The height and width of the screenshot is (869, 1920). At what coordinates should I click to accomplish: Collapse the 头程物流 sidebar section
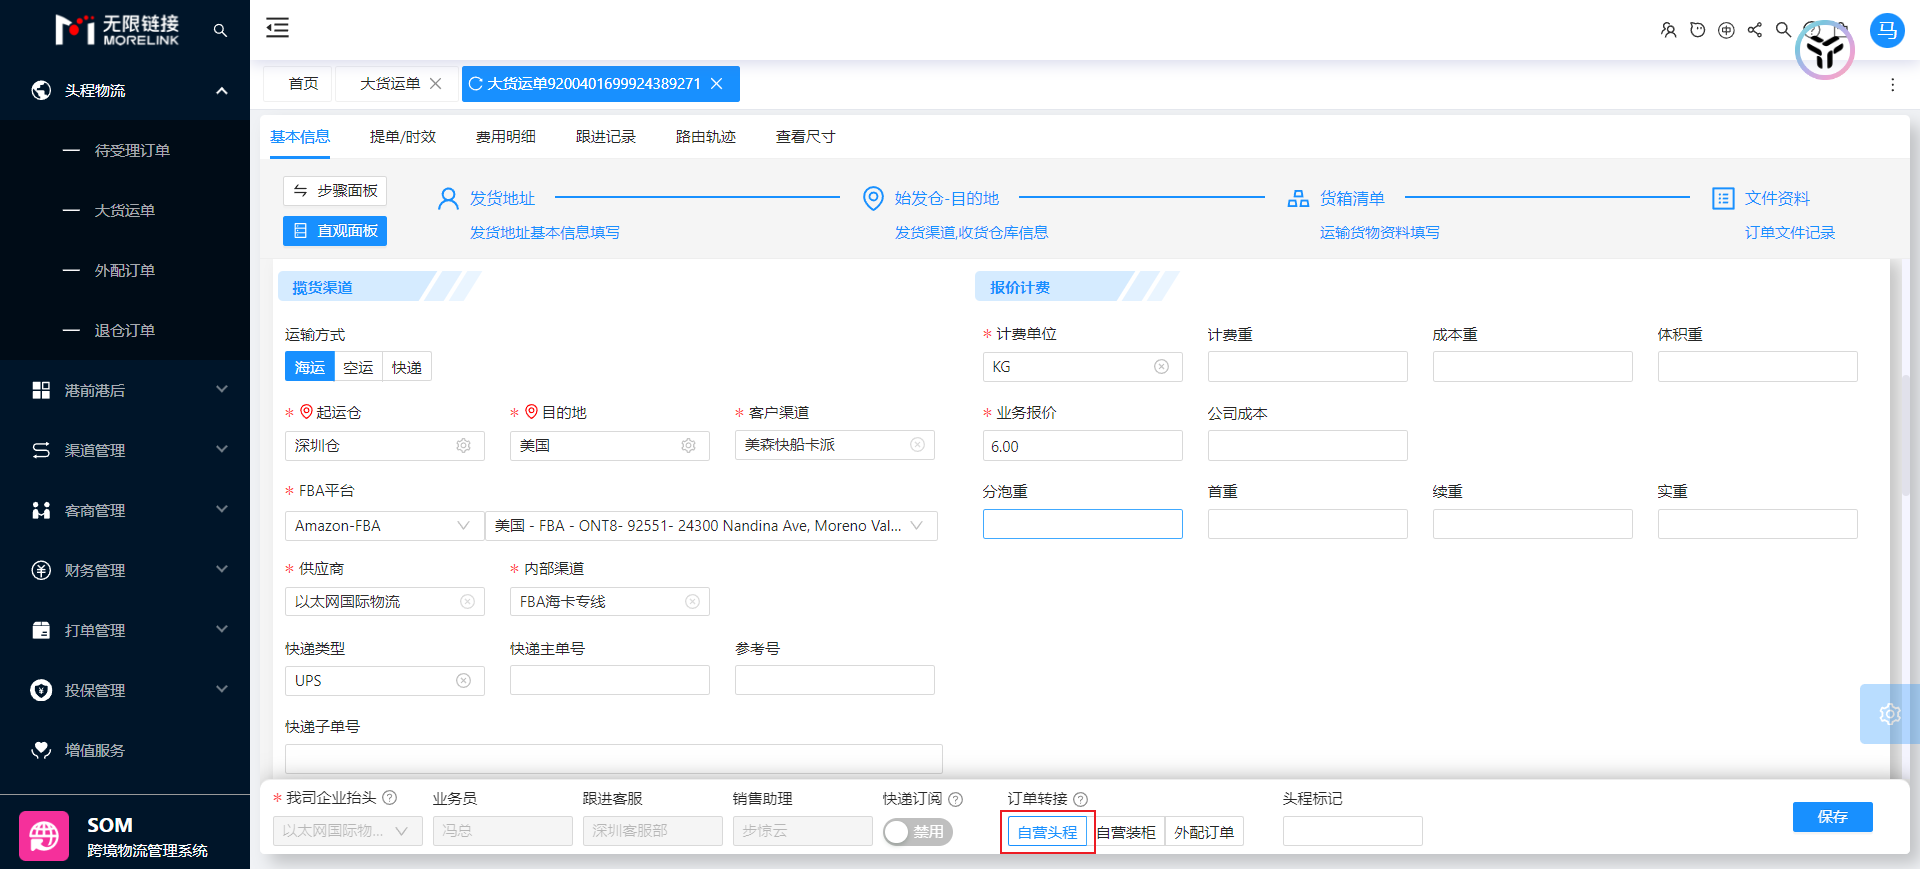[x=125, y=90]
